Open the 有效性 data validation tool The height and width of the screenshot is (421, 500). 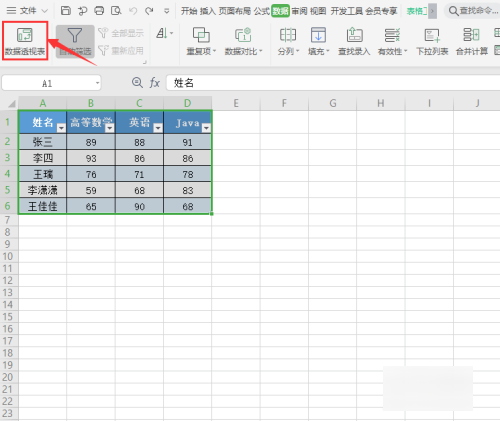(392, 41)
